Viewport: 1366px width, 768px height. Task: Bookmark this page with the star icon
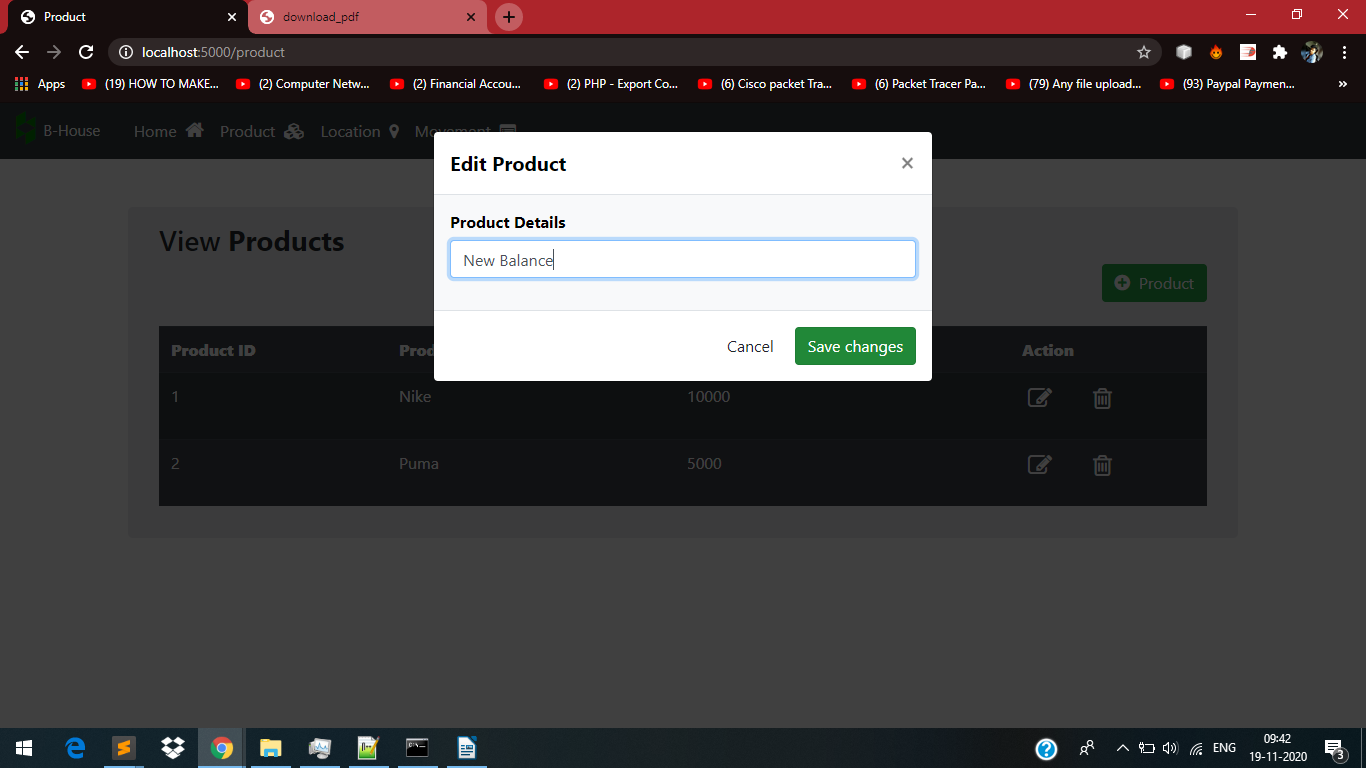(x=1144, y=52)
